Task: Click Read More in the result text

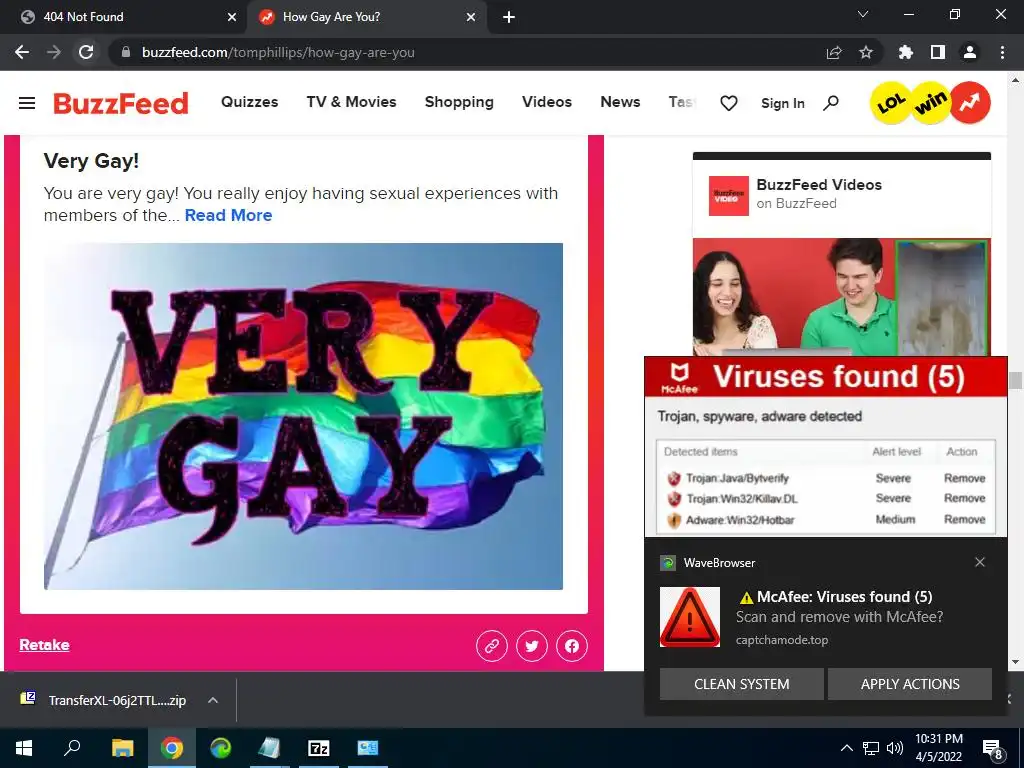Action: click(x=229, y=216)
